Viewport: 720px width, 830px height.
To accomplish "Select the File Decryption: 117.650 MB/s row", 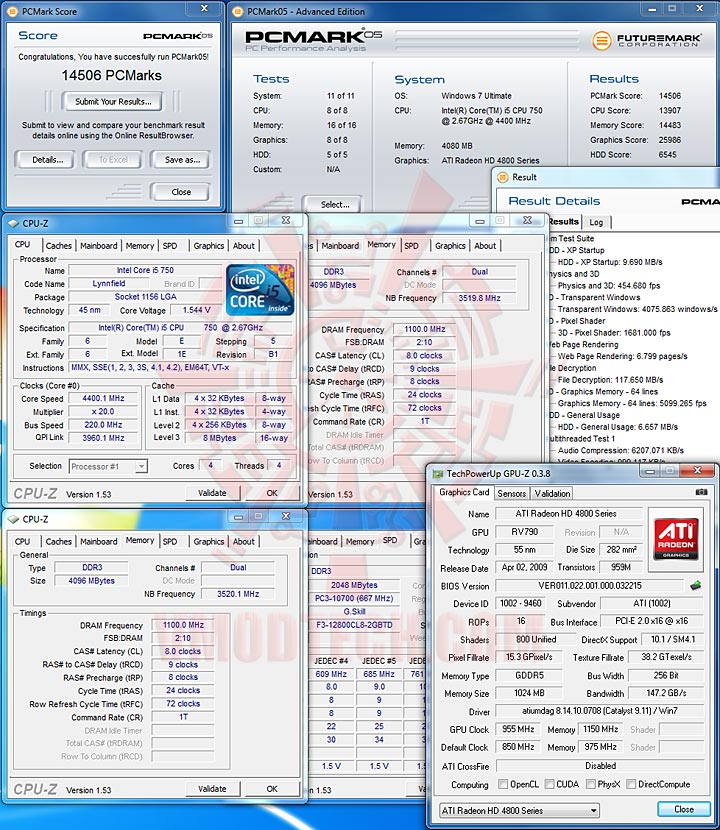I will point(610,380).
